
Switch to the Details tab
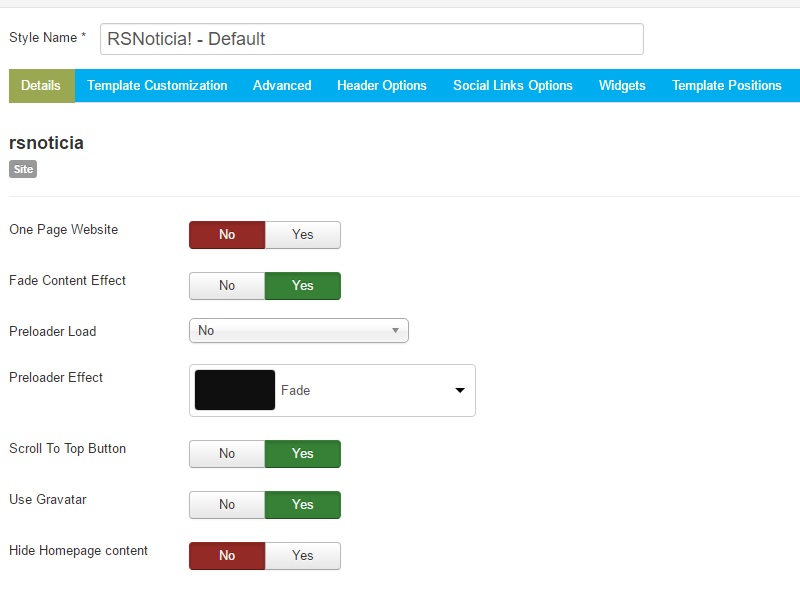41,86
